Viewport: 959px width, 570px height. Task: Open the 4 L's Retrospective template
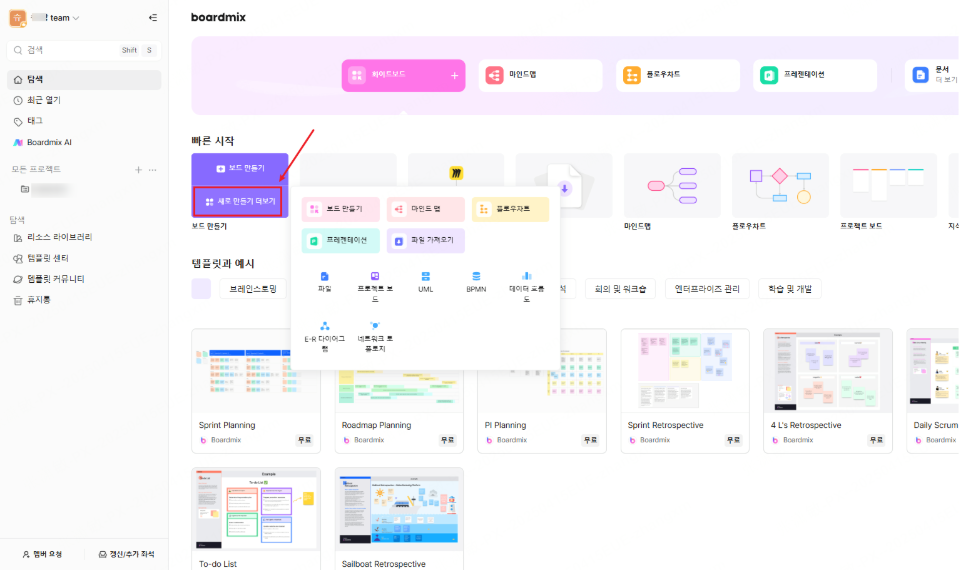coord(828,391)
